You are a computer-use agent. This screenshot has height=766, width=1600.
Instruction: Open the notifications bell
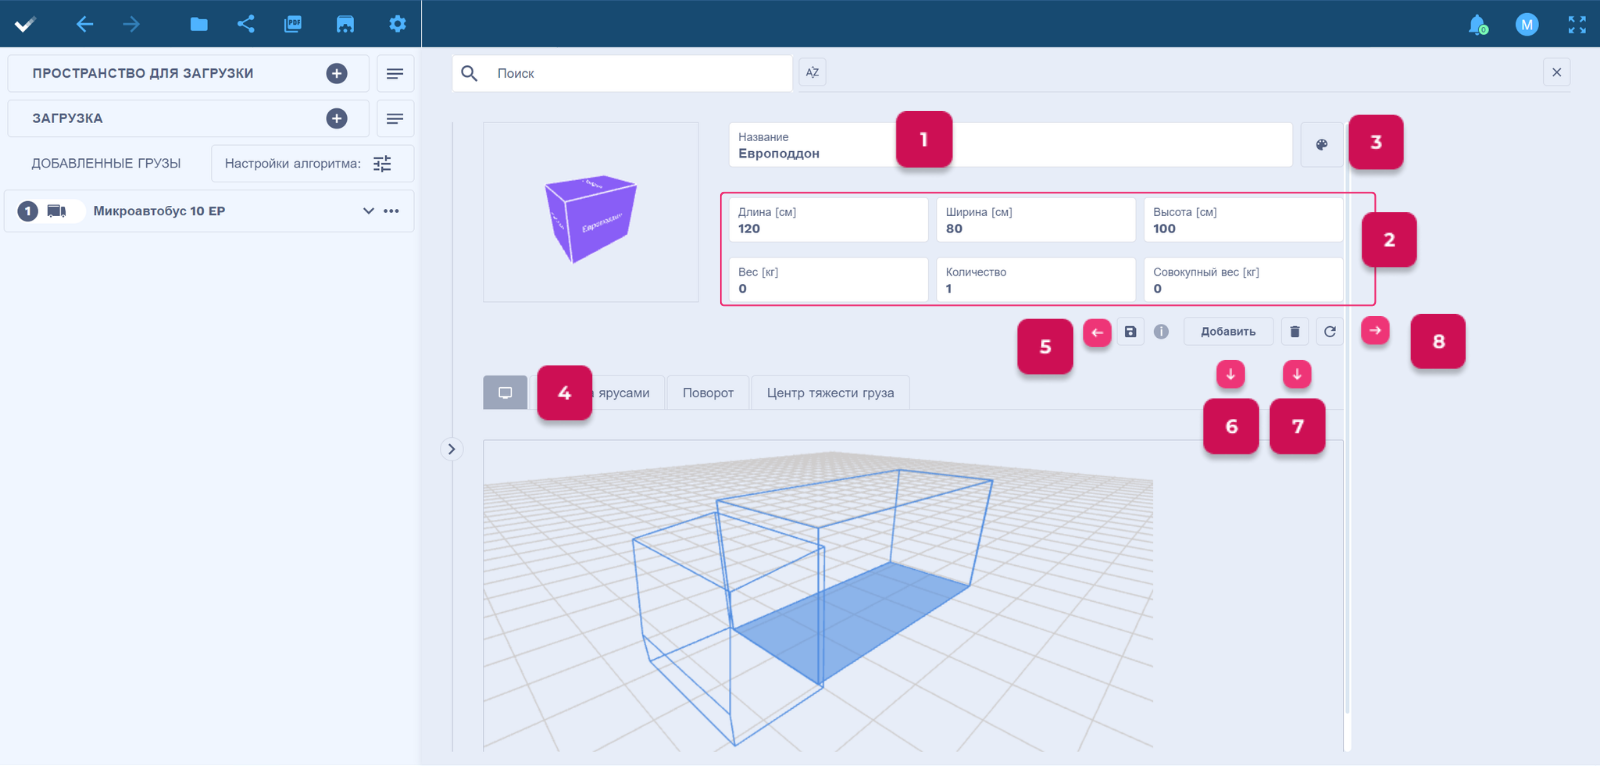tap(1477, 25)
